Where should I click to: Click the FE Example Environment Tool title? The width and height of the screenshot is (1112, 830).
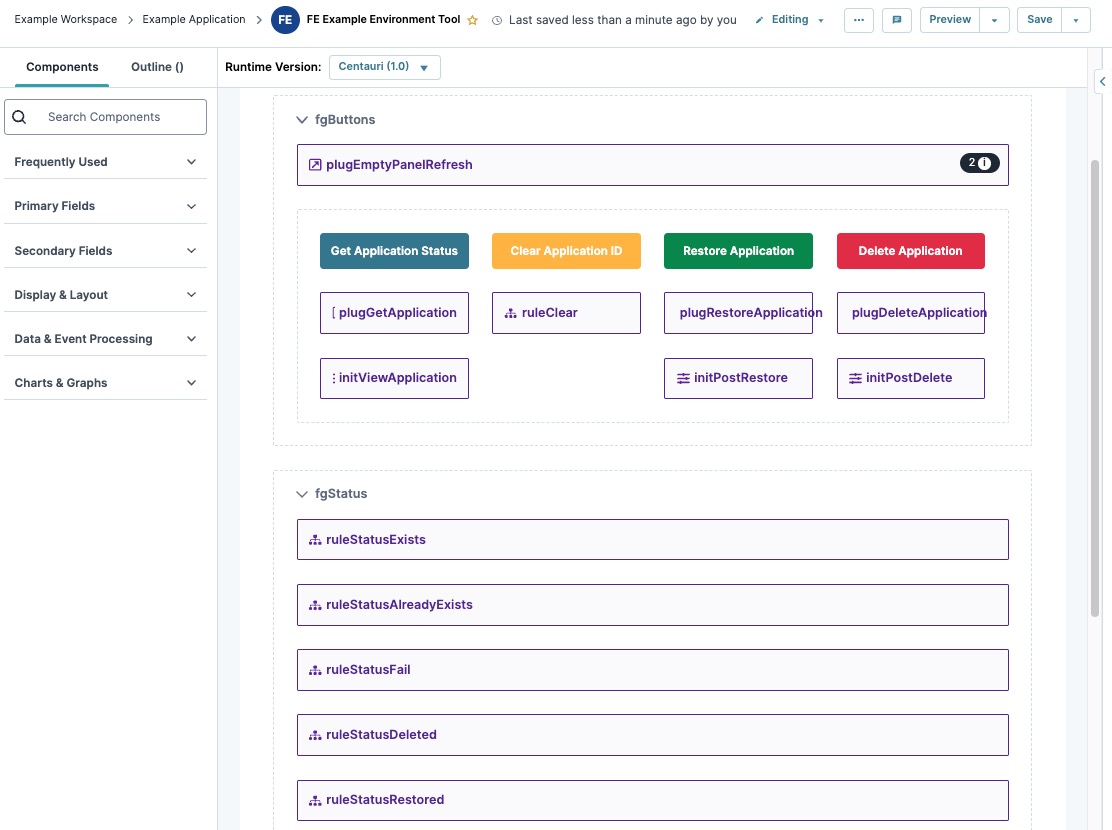click(383, 20)
